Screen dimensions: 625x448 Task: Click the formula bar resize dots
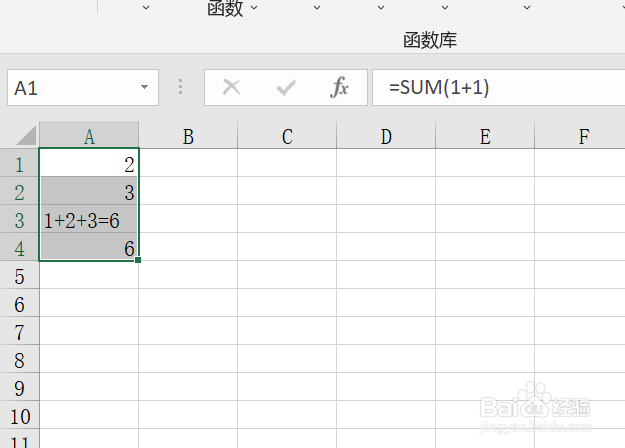(x=181, y=87)
